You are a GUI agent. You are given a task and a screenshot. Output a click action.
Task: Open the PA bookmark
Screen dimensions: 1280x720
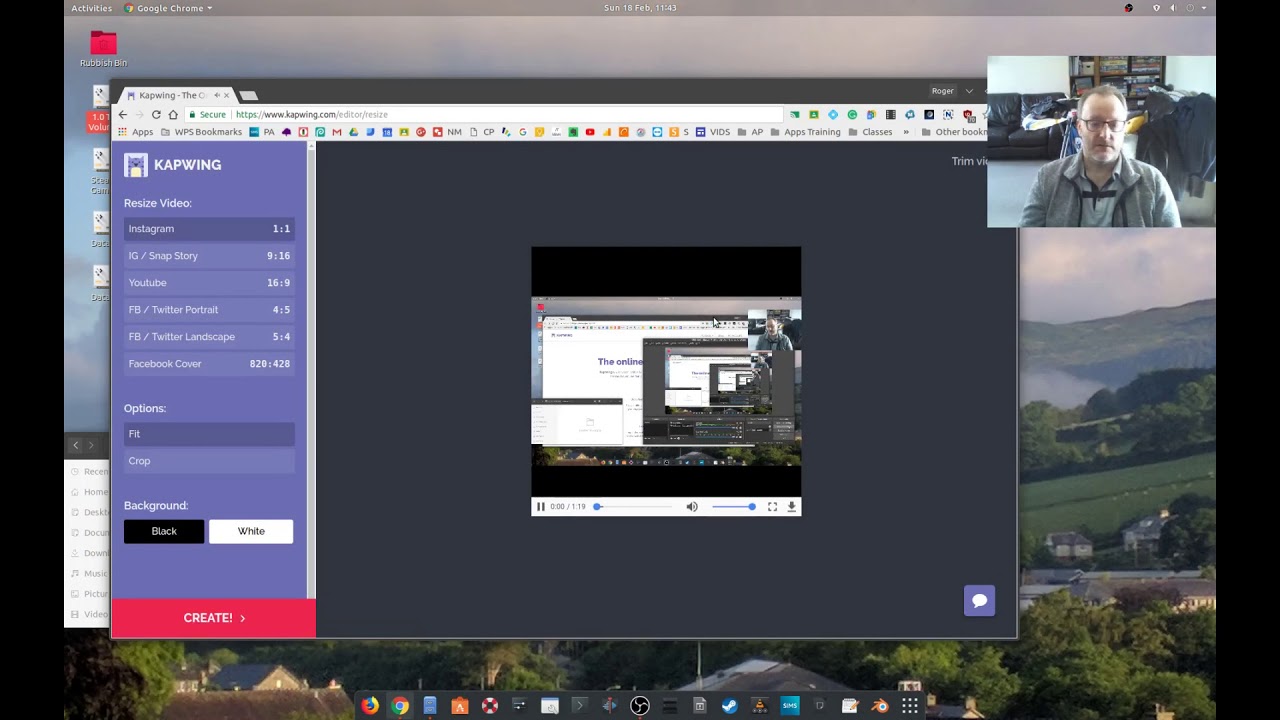pyautogui.click(x=262, y=132)
